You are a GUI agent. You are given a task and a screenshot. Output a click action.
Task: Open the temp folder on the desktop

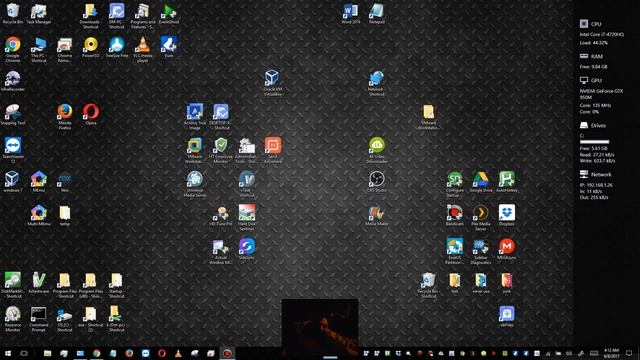coord(64,216)
